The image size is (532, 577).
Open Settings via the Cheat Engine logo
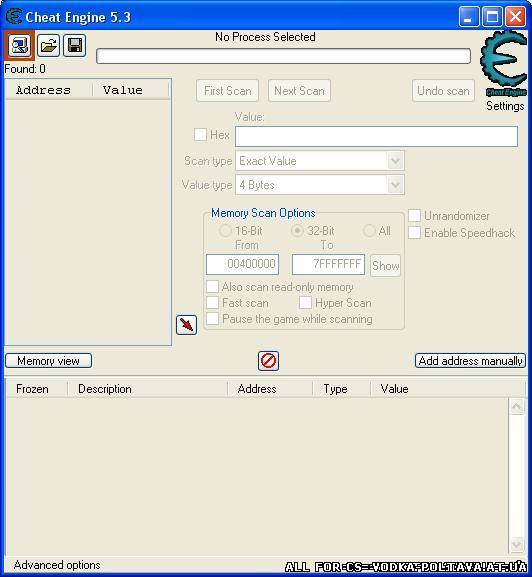504,64
